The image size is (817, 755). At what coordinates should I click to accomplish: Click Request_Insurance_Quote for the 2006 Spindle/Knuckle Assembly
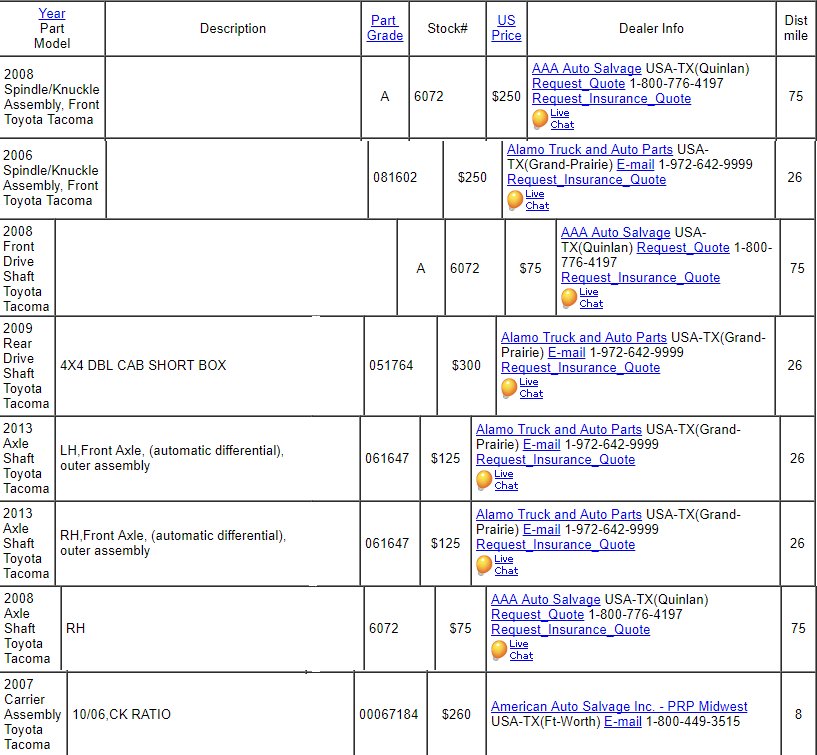tap(587, 180)
